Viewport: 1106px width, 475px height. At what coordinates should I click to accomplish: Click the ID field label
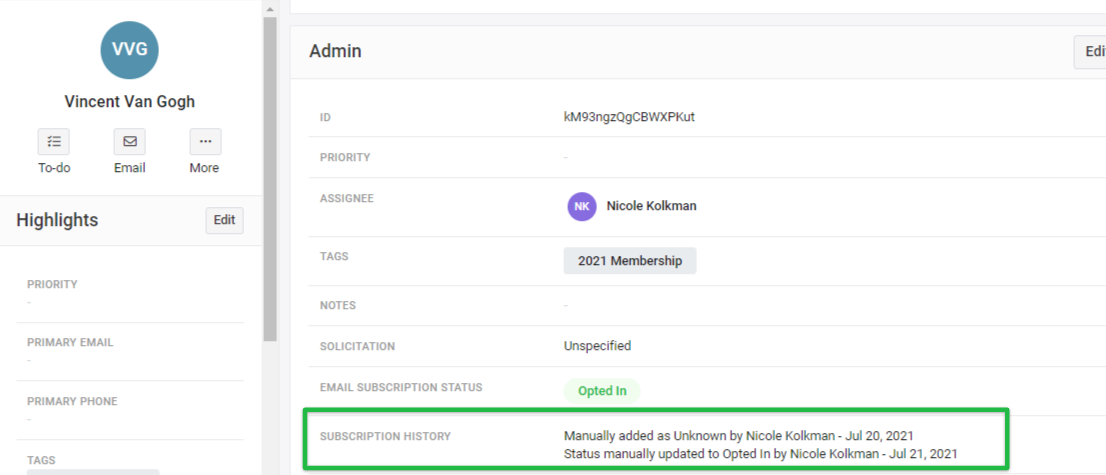tap(326, 117)
